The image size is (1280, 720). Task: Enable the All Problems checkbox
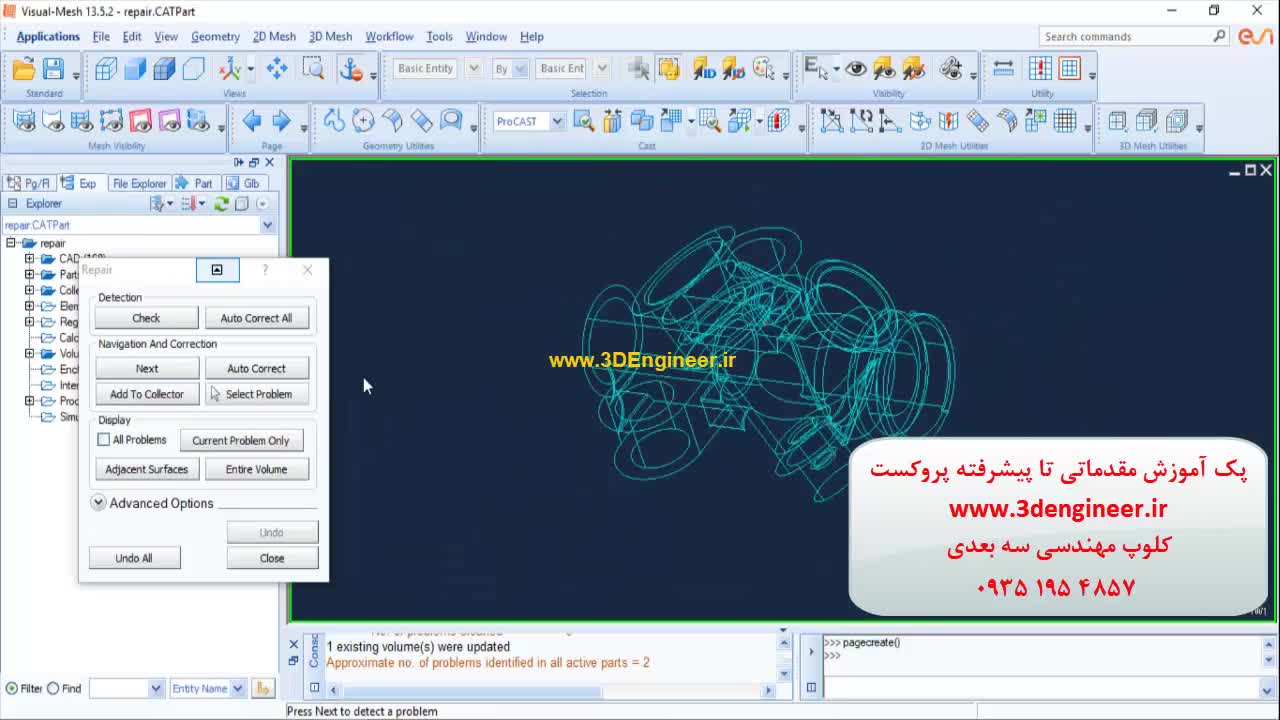click(104, 440)
